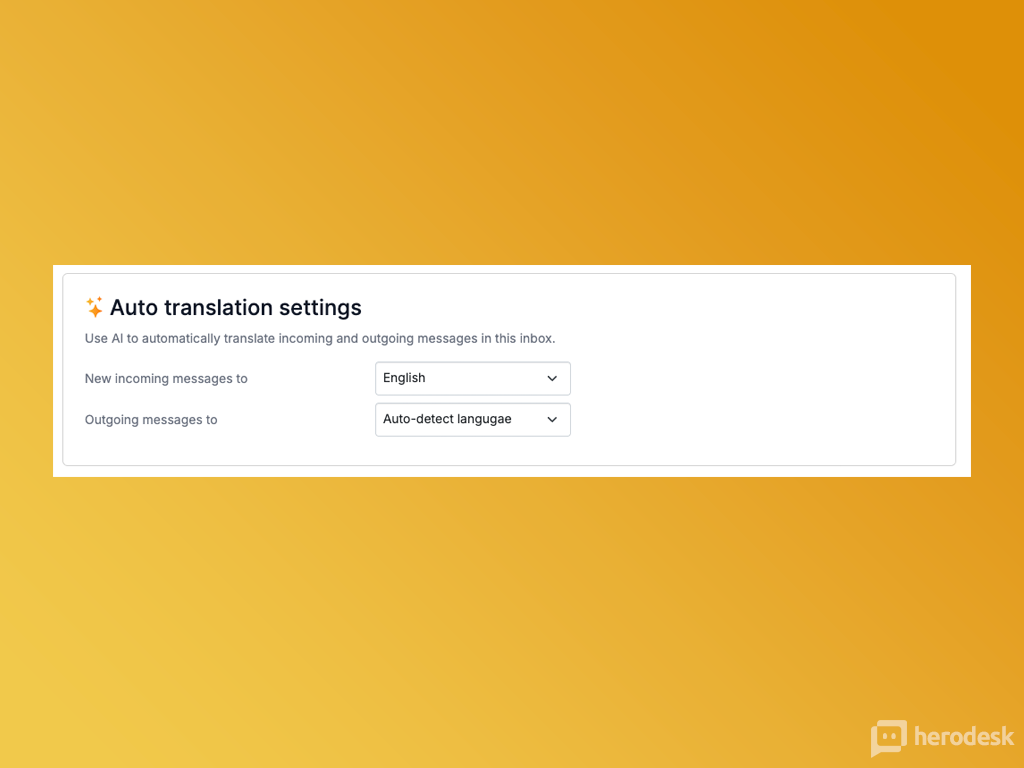The height and width of the screenshot is (768, 1024).
Task: Click the word "settings" in the heading
Action: [320, 307]
